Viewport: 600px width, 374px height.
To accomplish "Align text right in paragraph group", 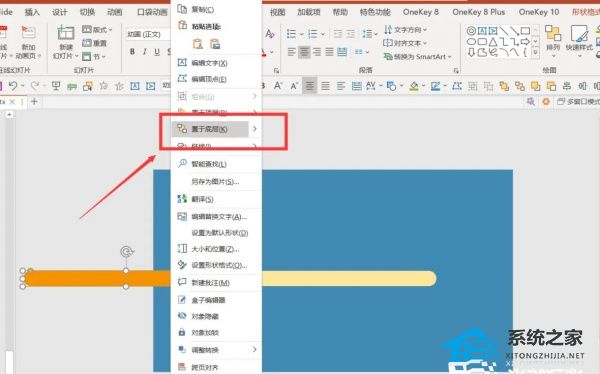I will (x=317, y=52).
